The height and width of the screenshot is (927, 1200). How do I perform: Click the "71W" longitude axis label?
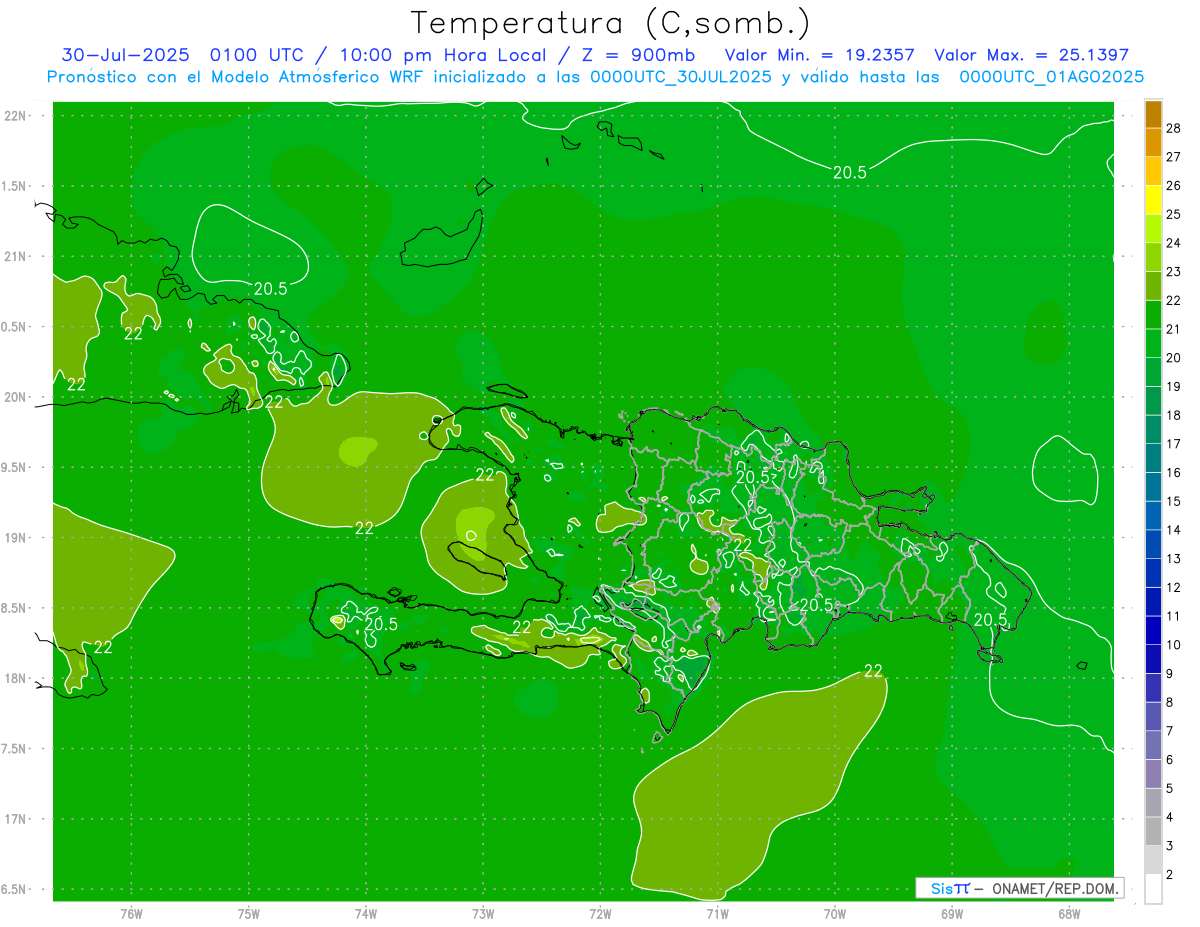[717, 913]
